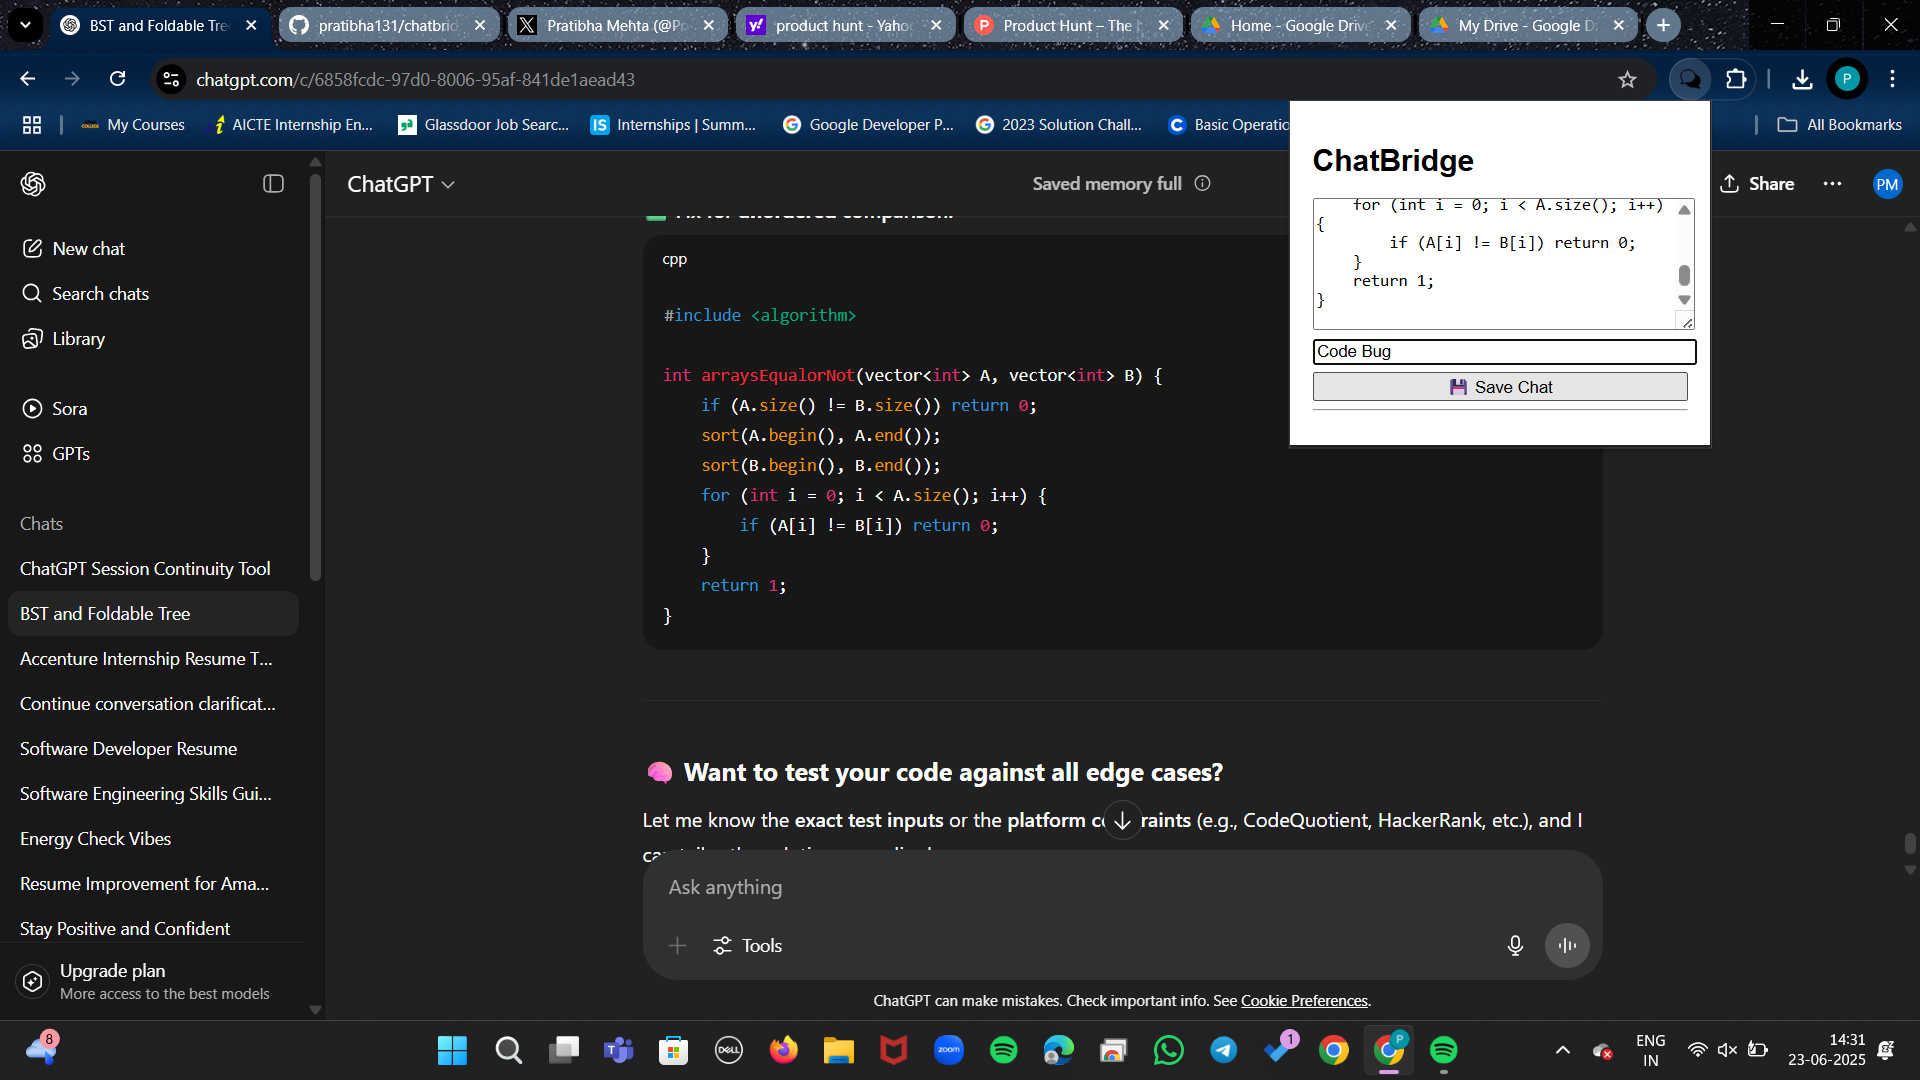Expand the ChatGPT model dropdown
This screenshot has height=1080, width=1920.
[401, 184]
